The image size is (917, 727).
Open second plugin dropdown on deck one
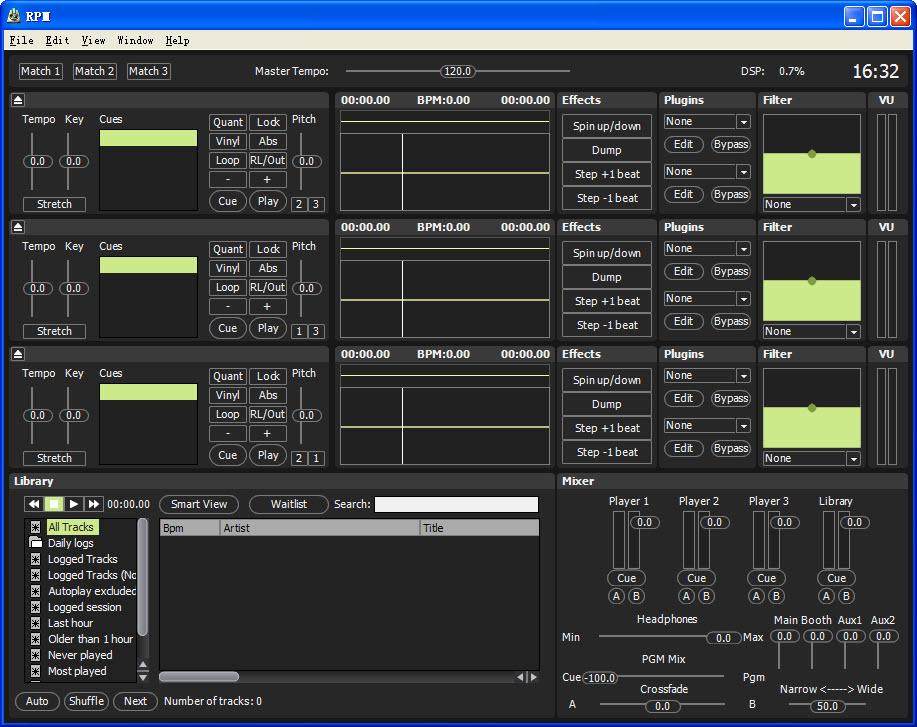pyautogui.click(x=743, y=172)
